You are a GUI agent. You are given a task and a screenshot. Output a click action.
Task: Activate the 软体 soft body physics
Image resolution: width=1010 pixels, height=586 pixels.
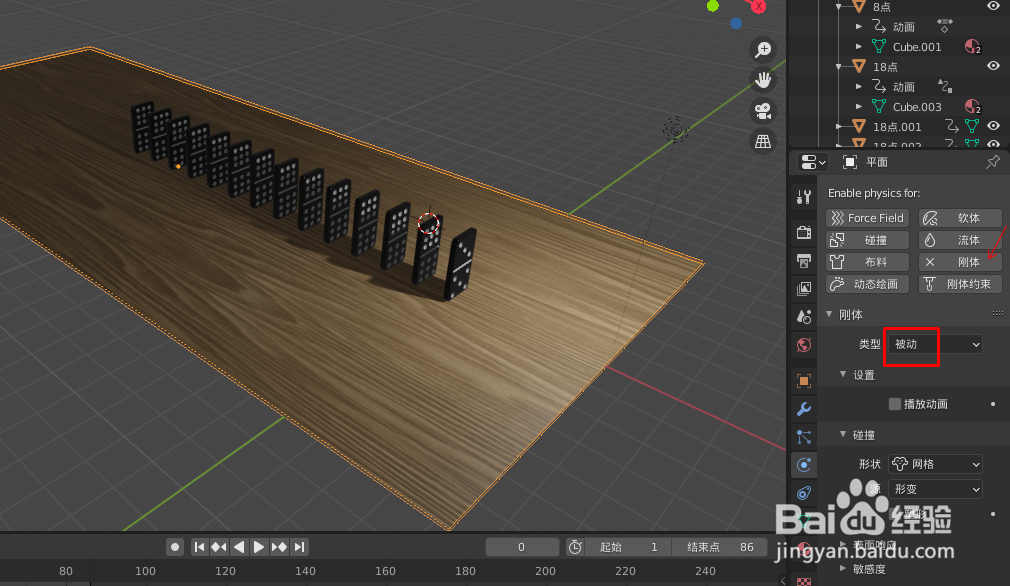pyautogui.click(x=960, y=217)
